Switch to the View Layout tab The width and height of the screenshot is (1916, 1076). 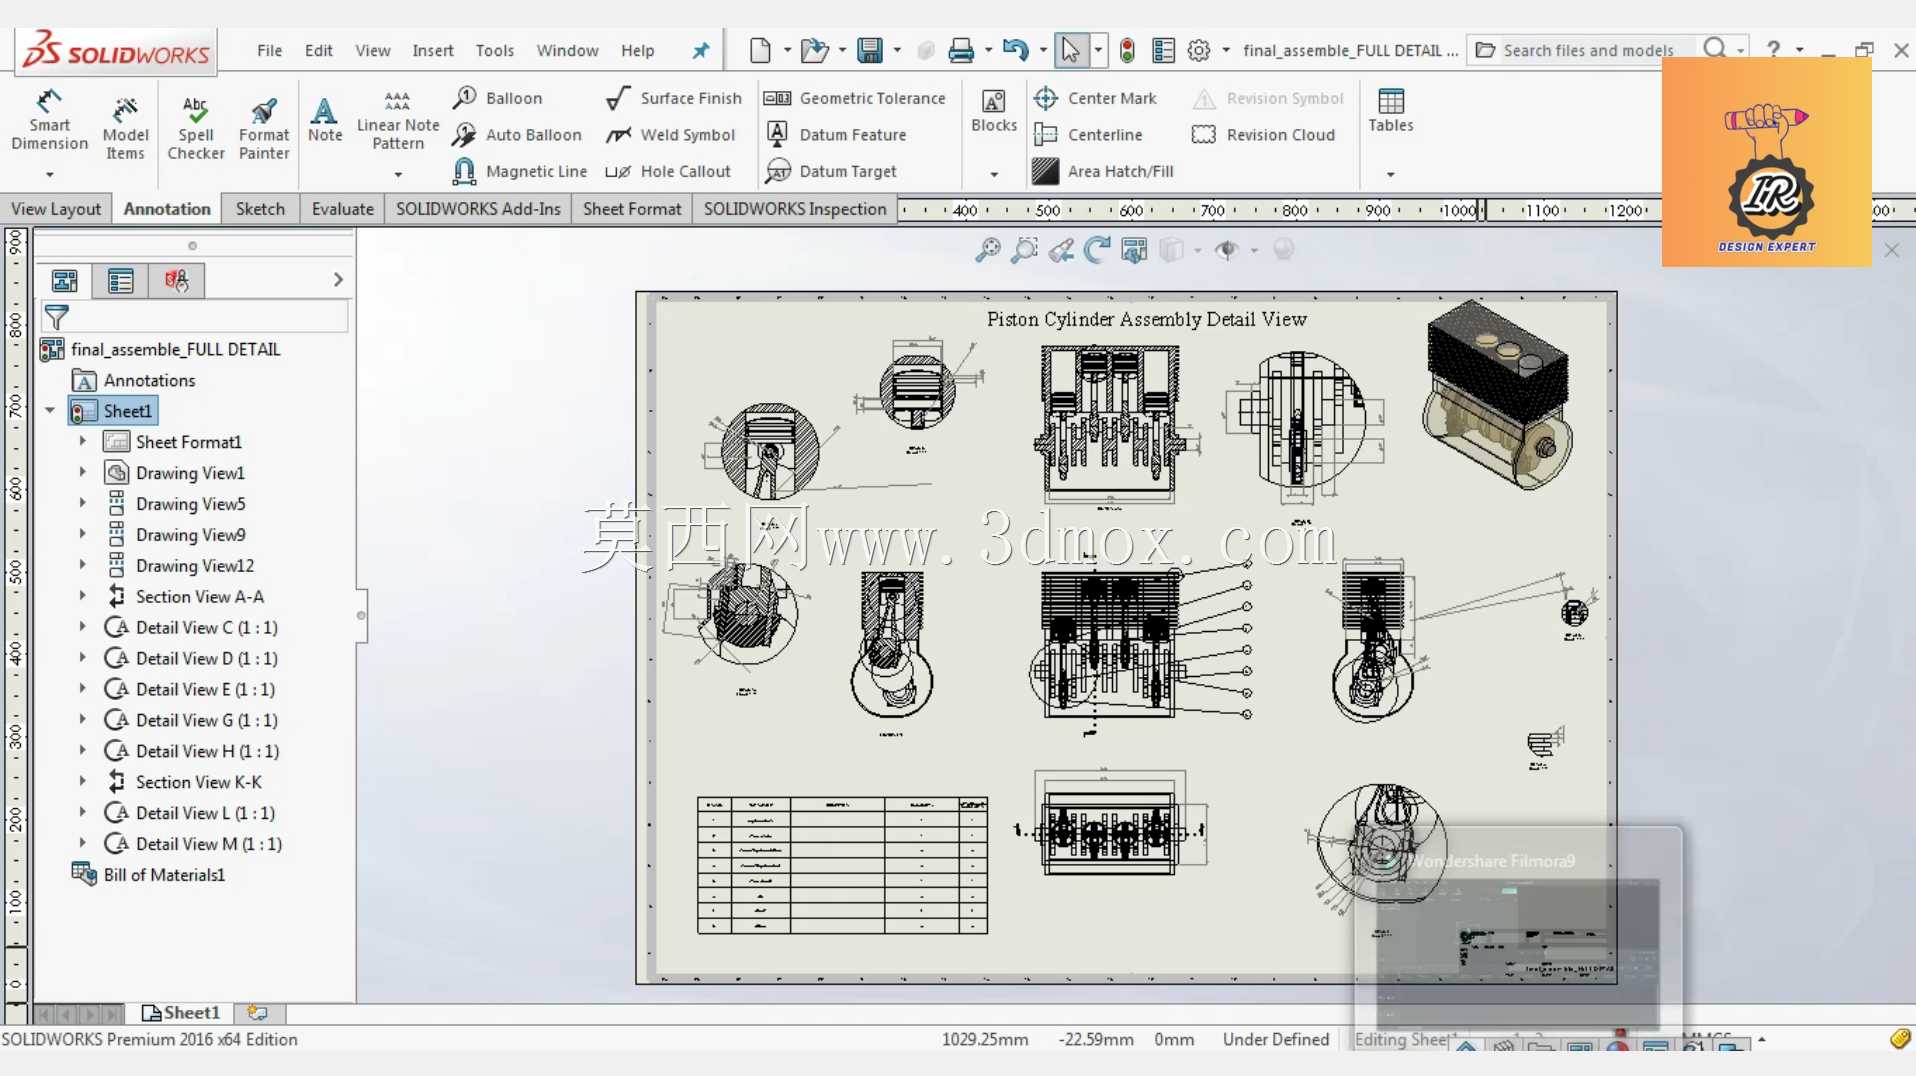(x=56, y=209)
